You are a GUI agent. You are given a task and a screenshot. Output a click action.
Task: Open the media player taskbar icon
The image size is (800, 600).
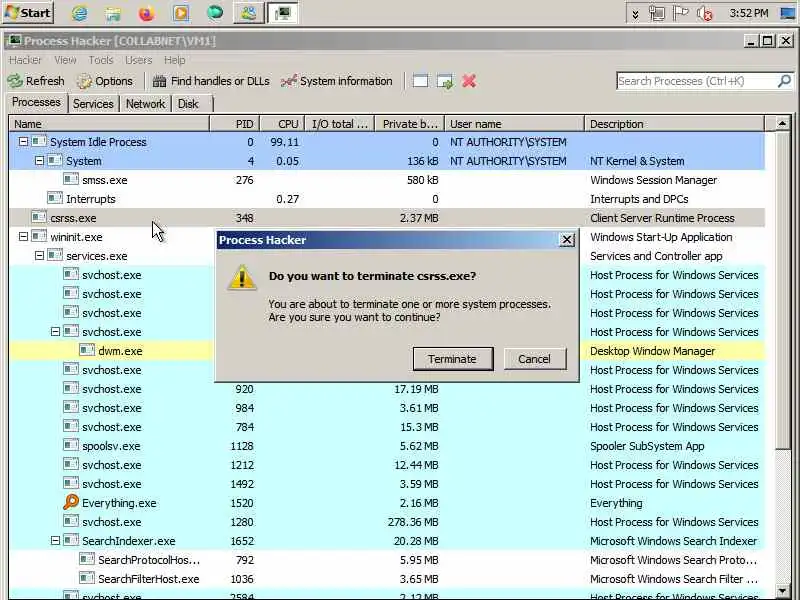point(180,13)
